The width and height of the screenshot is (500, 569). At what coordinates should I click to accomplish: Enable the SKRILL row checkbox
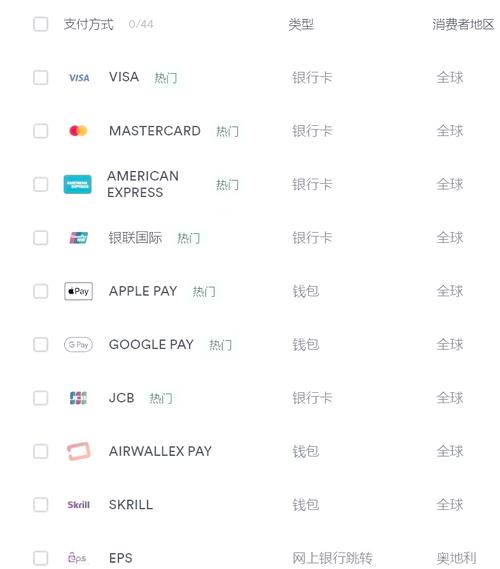[x=41, y=505]
